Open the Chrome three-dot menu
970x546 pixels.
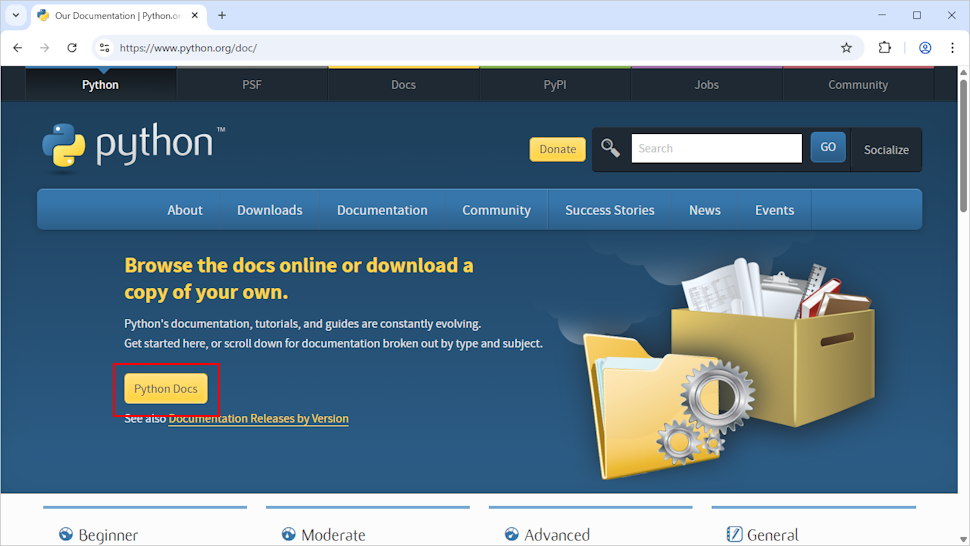[x=952, y=48]
